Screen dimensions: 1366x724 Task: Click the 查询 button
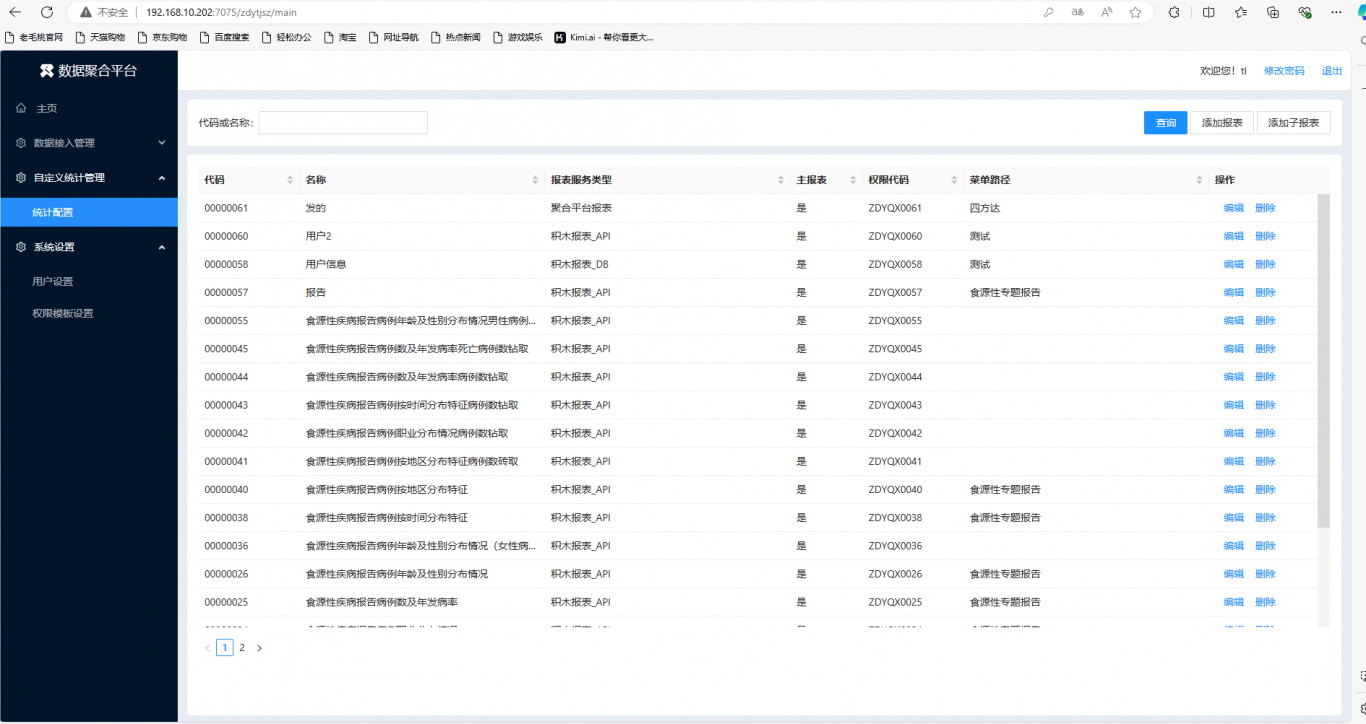tap(1165, 123)
